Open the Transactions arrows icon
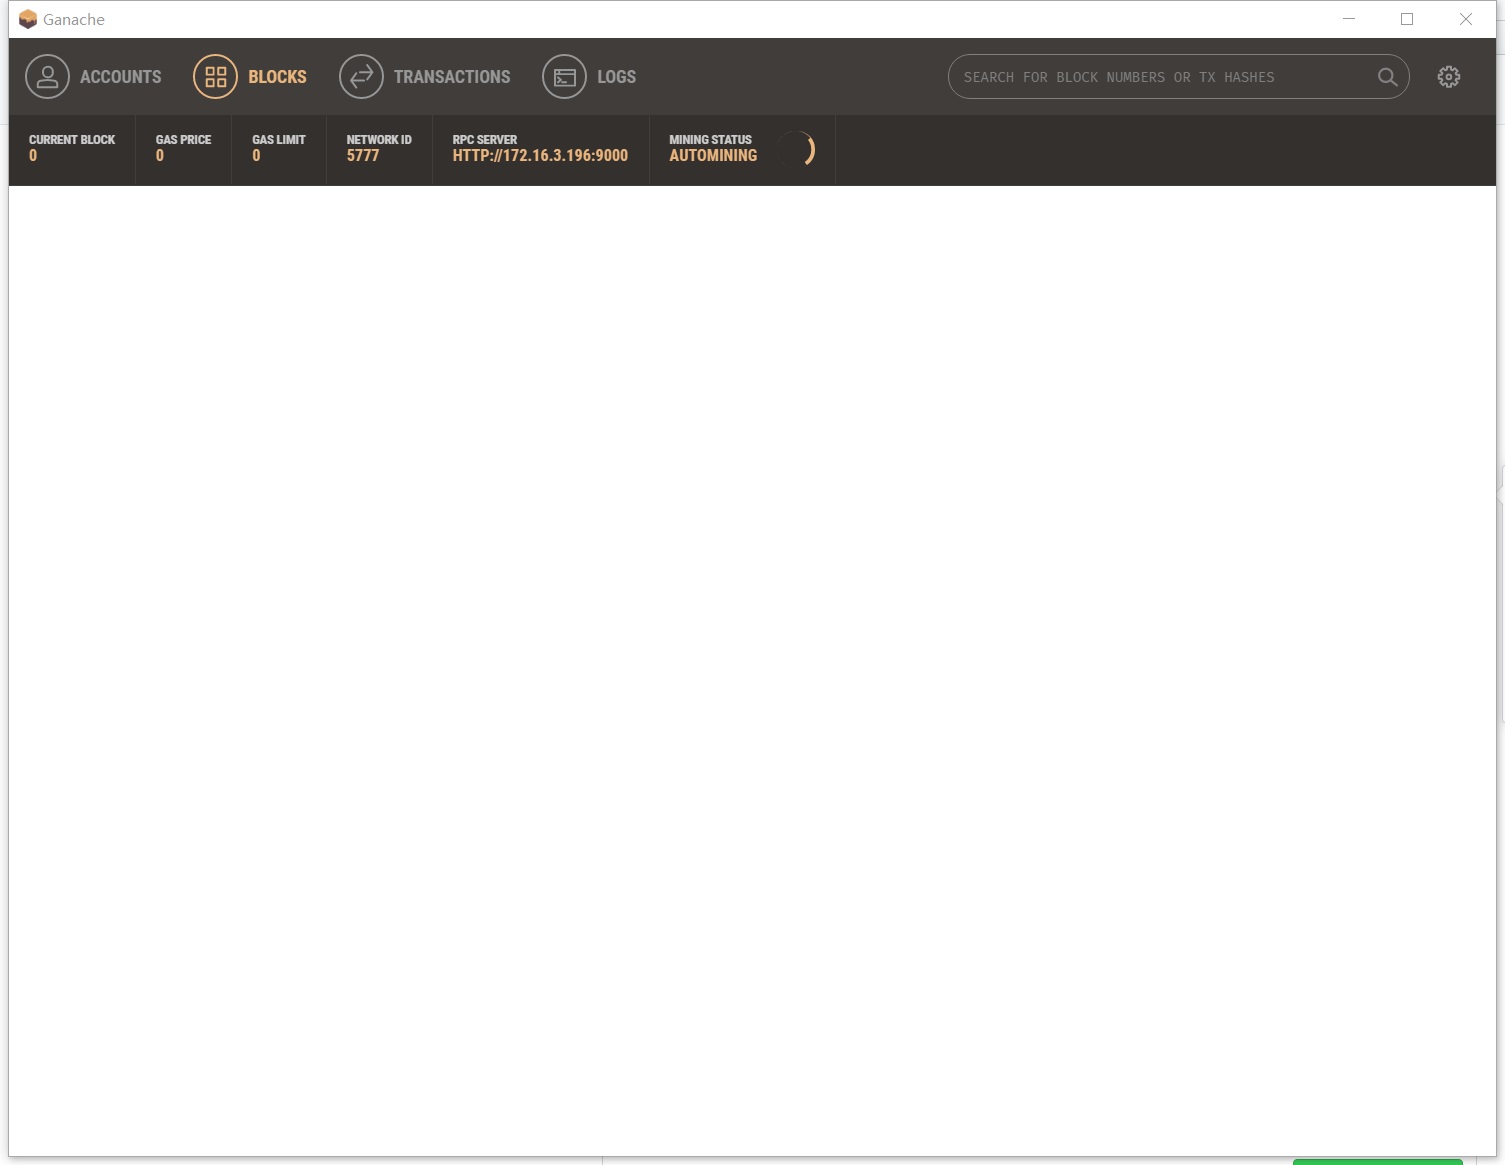1505x1165 pixels. (x=361, y=76)
